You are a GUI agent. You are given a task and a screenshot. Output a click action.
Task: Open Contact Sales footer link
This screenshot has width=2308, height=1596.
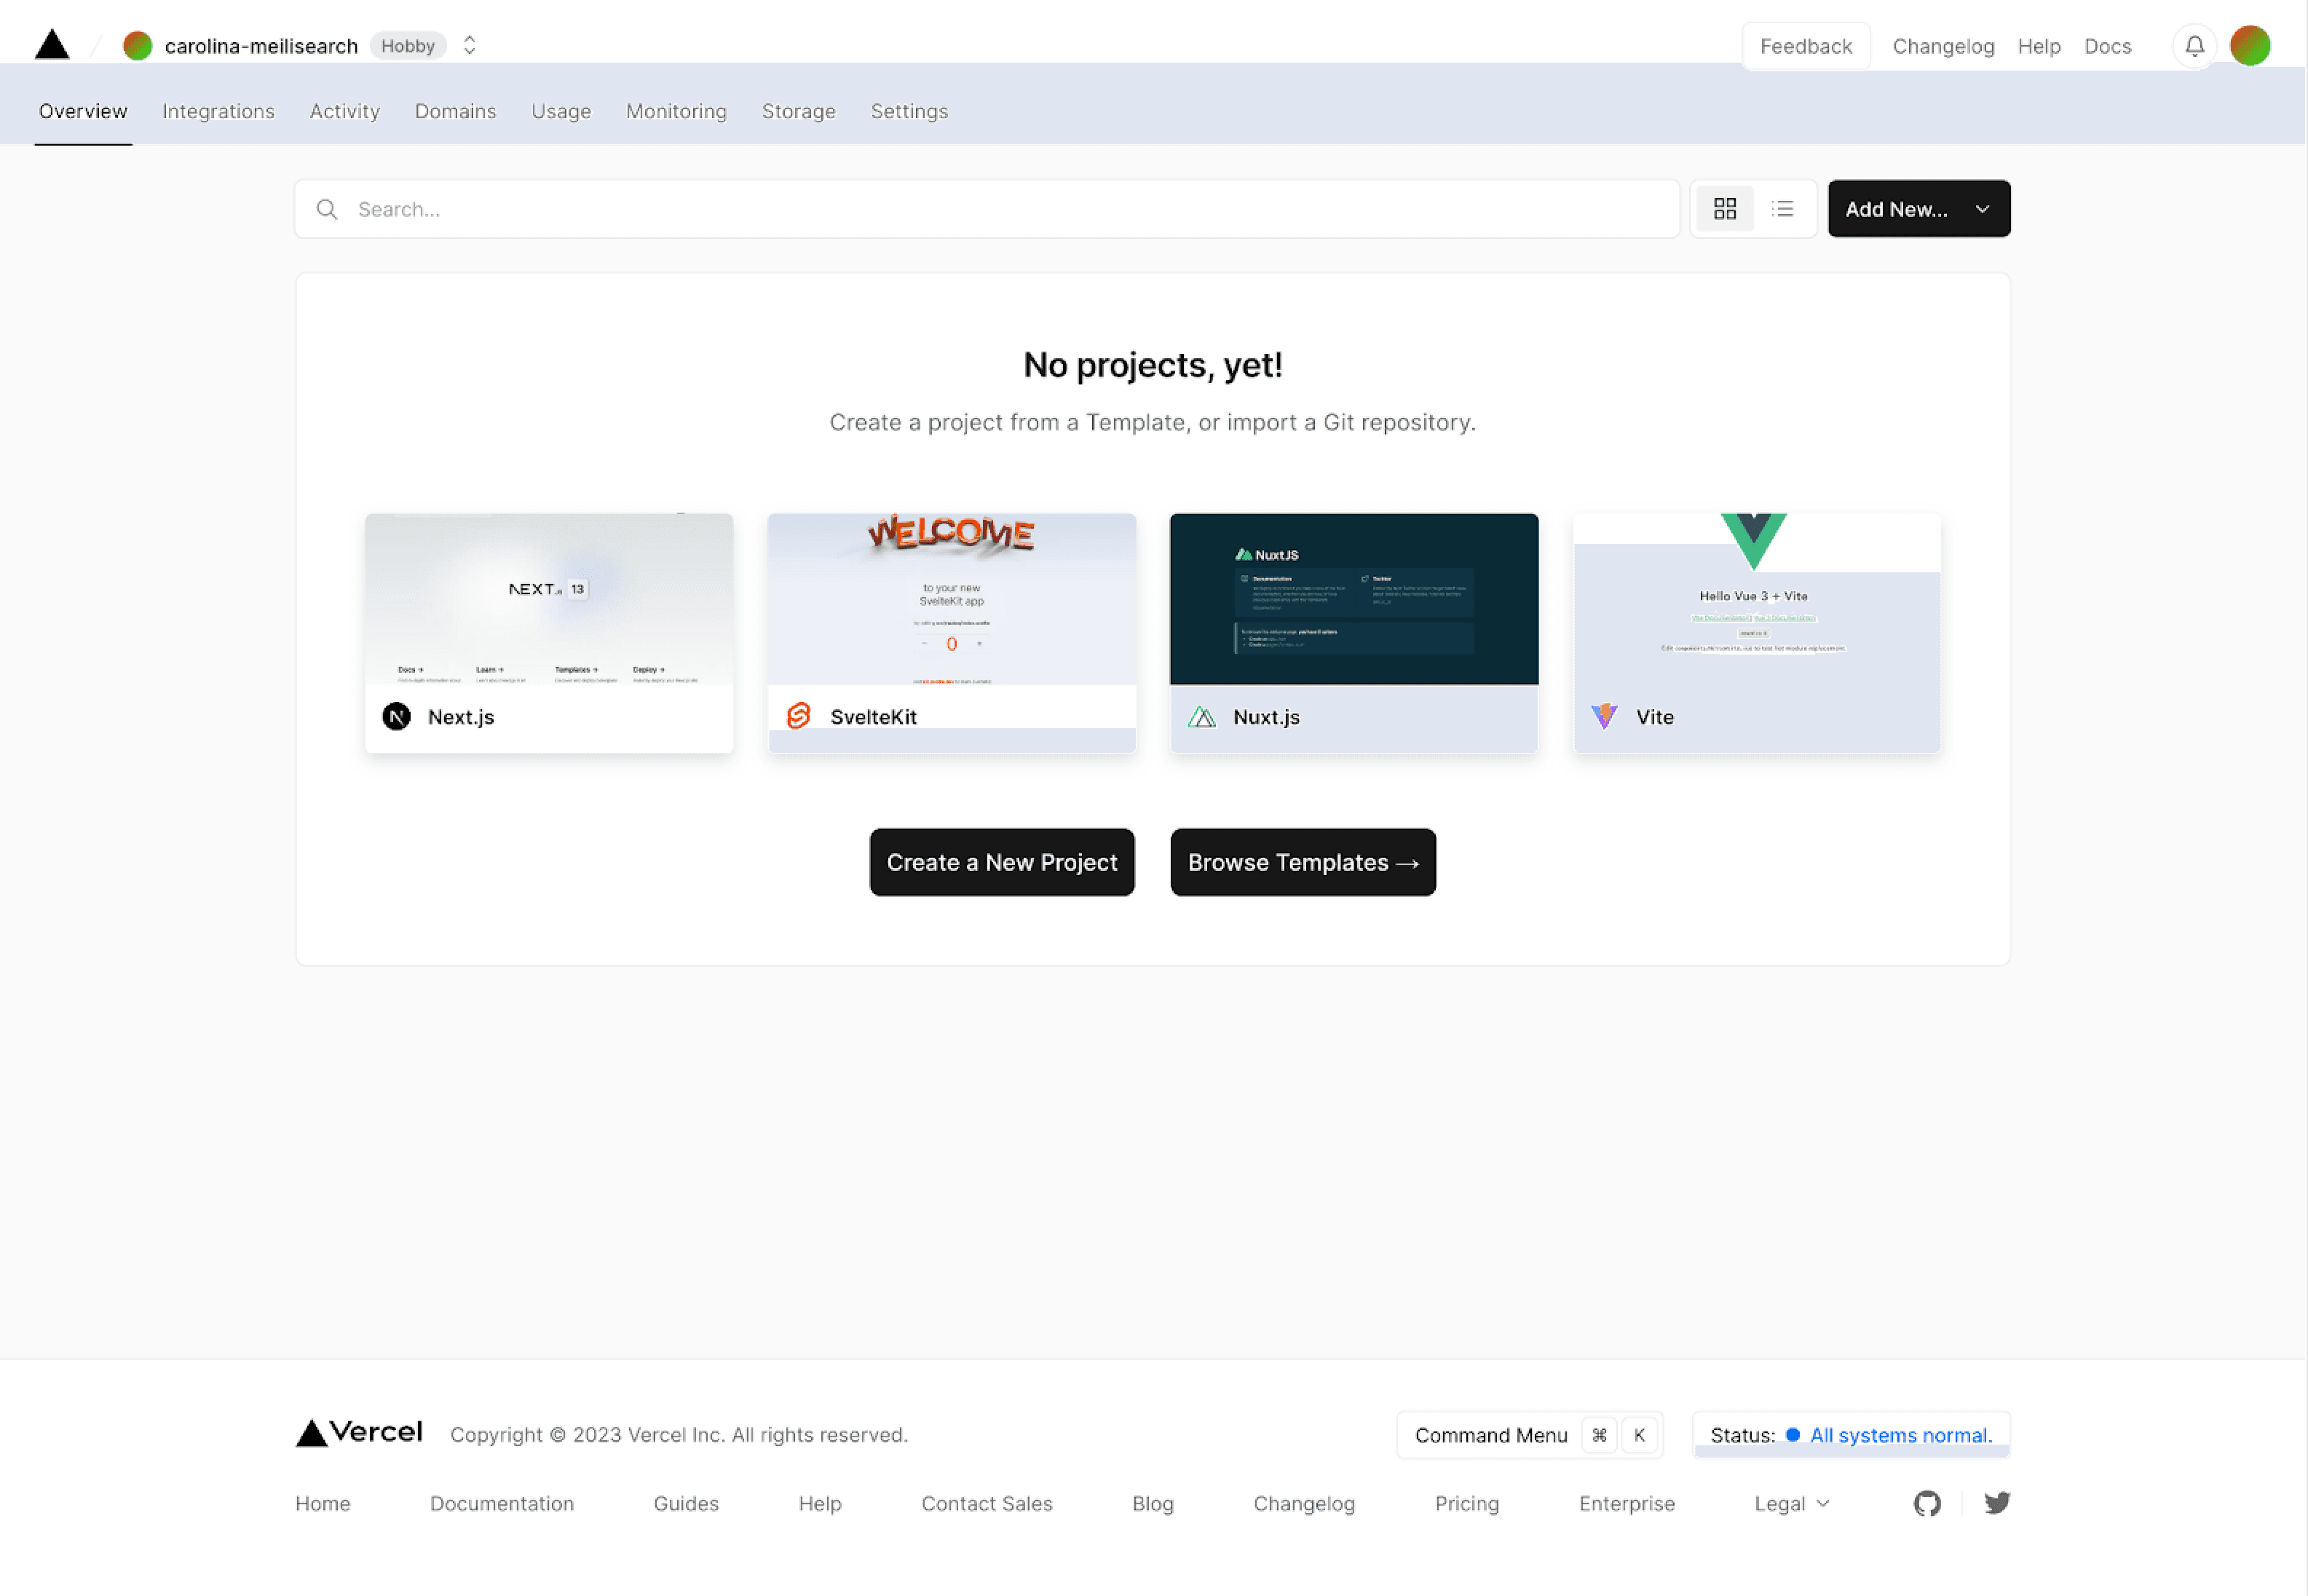tap(987, 1504)
